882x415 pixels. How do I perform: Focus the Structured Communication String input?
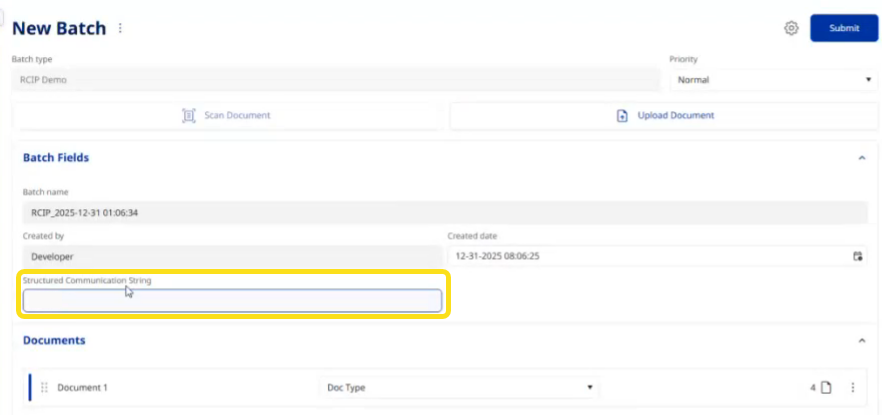232,300
